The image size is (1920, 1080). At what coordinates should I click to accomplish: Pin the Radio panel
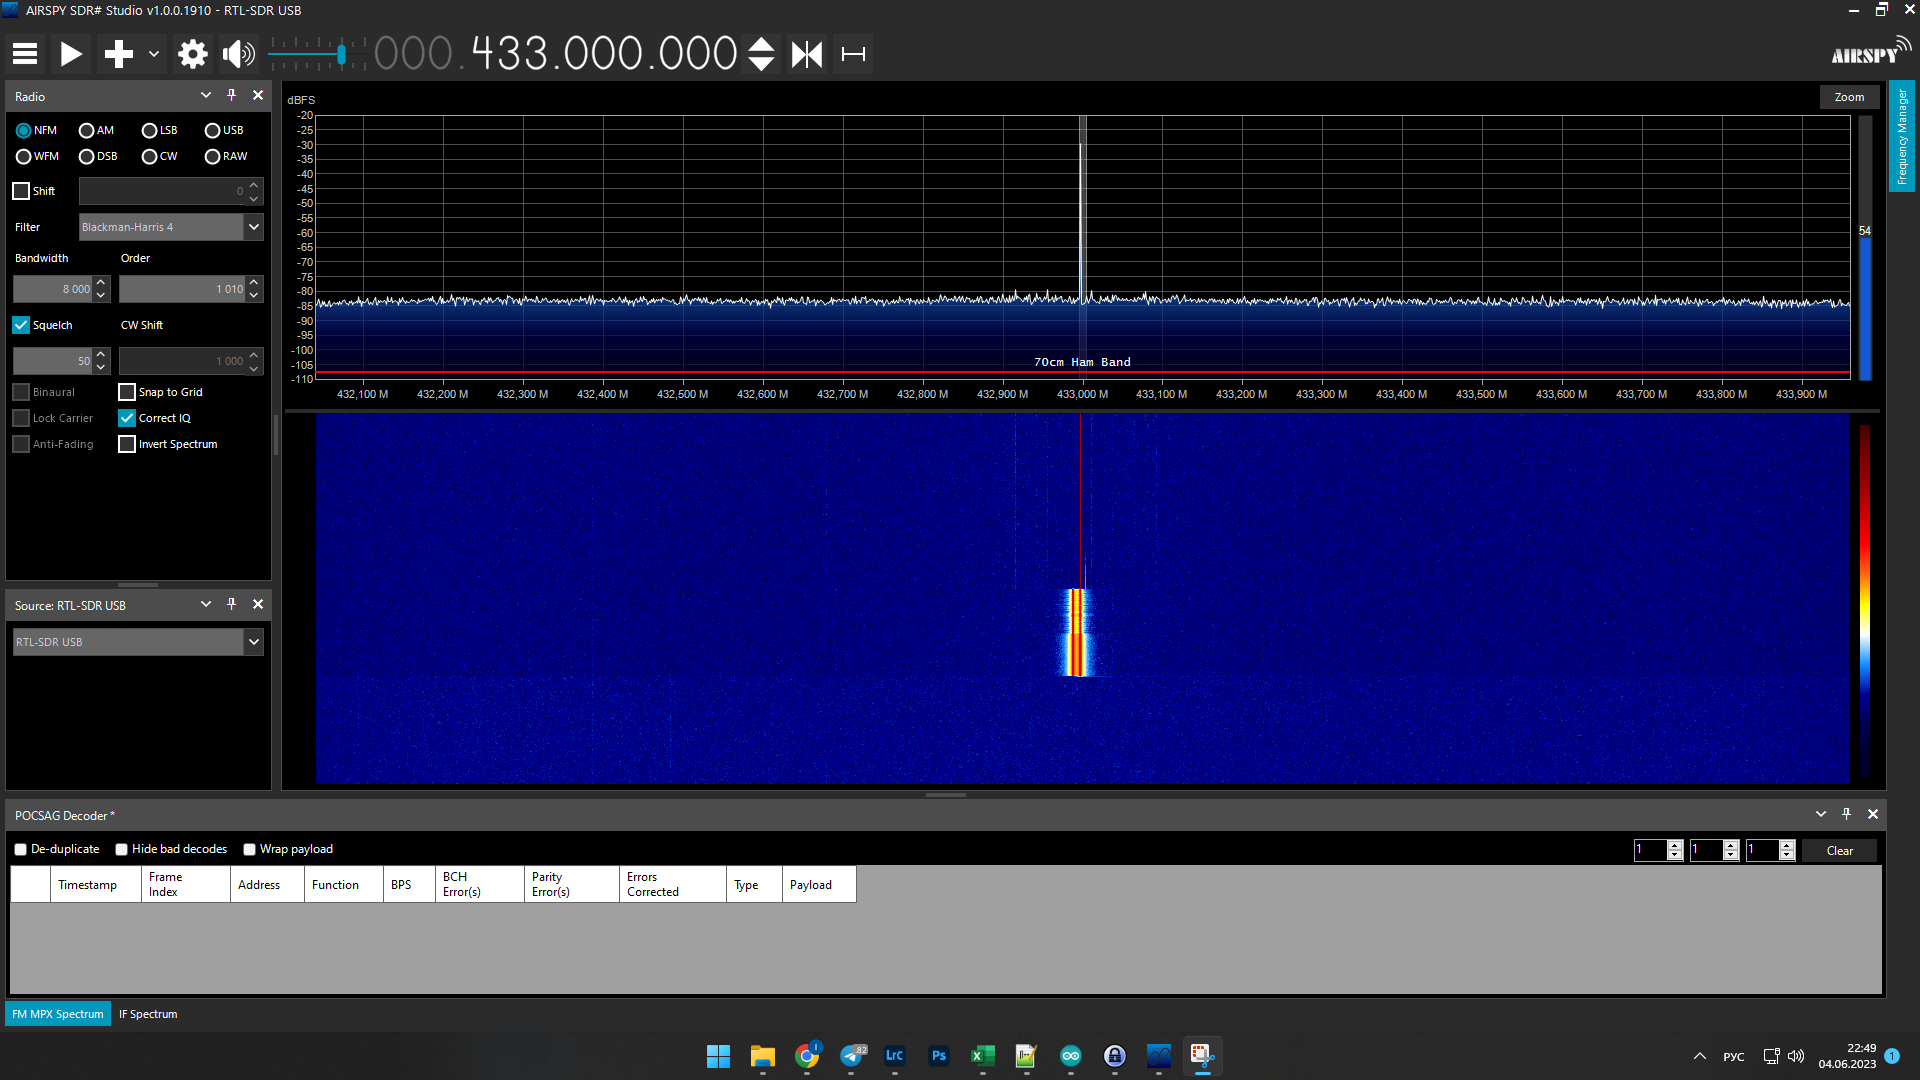pos(232,96)
